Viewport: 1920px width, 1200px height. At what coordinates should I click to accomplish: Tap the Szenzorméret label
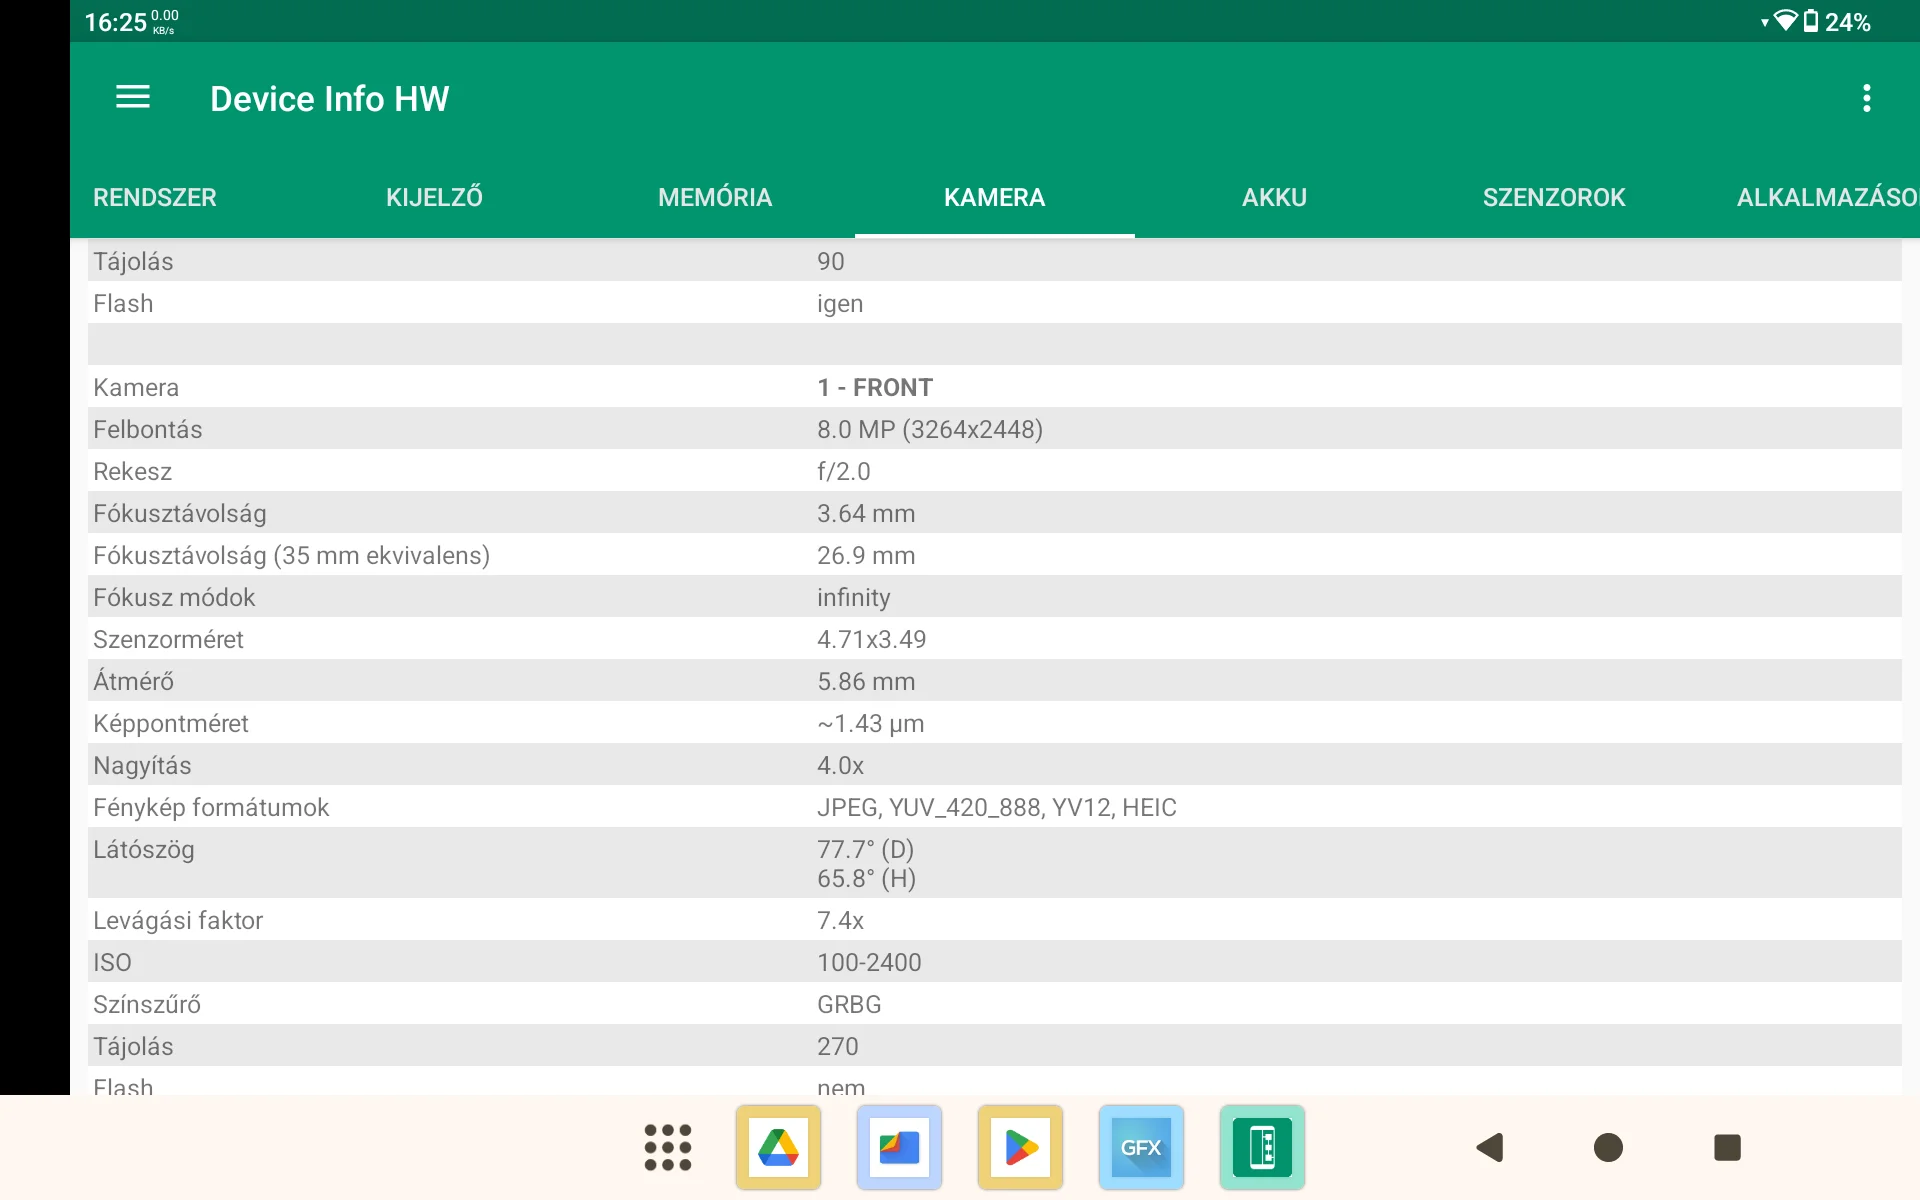[168, 639]
